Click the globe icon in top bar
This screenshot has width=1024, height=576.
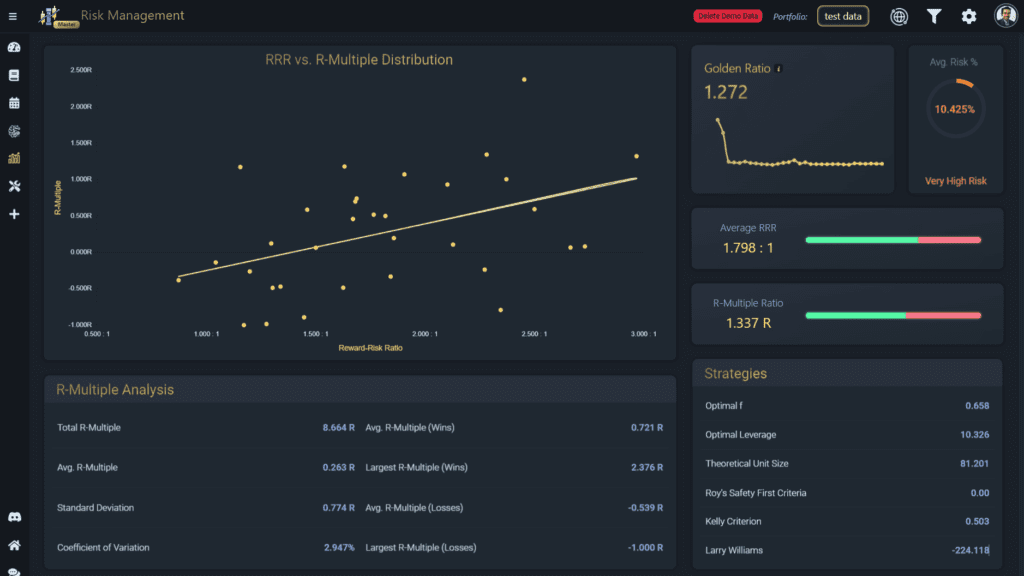click(x=899, y=16)
